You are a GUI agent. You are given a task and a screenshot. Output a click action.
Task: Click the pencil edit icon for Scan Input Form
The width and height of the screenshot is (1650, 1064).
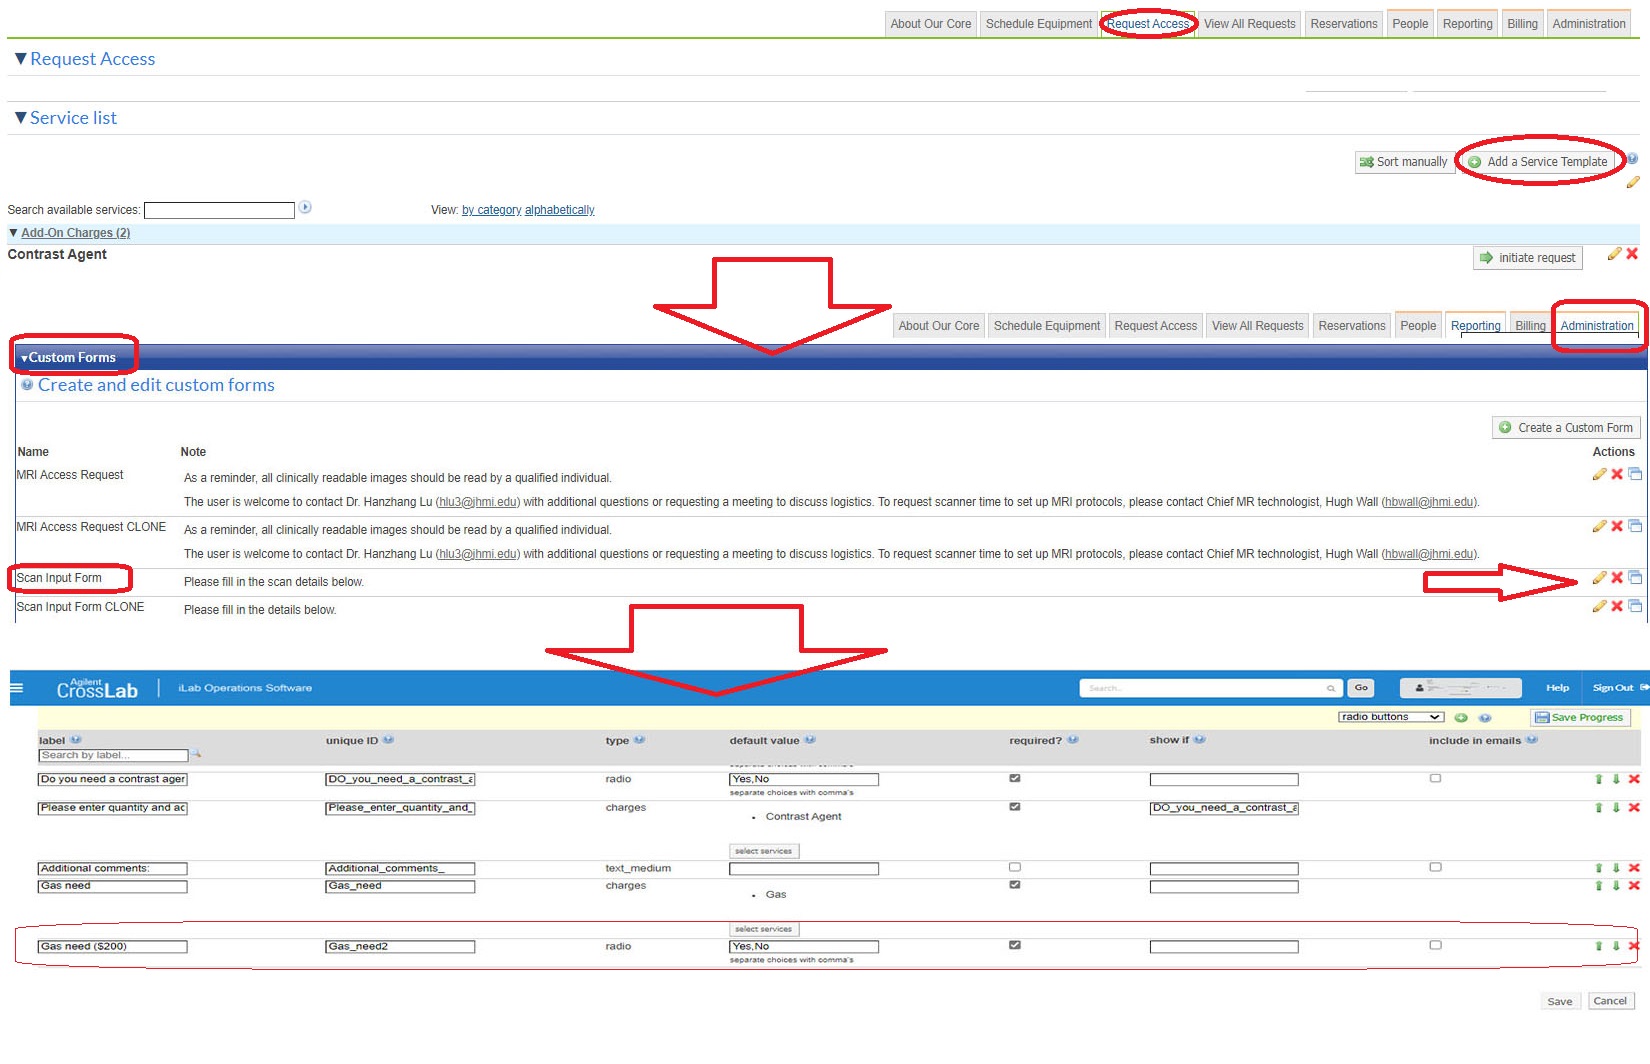(1599, 578)
